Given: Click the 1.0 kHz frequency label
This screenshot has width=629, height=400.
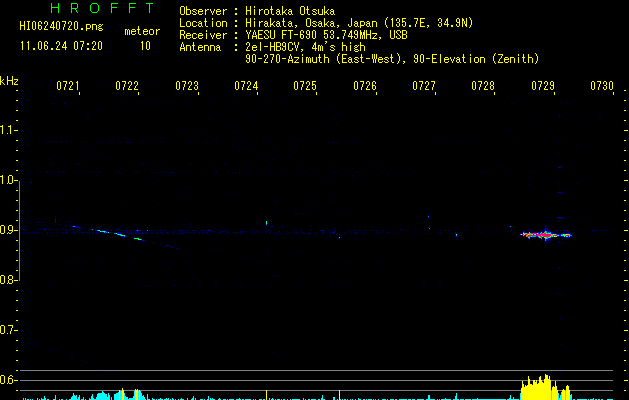Looking at the screenshot, I should click(8, 180).
